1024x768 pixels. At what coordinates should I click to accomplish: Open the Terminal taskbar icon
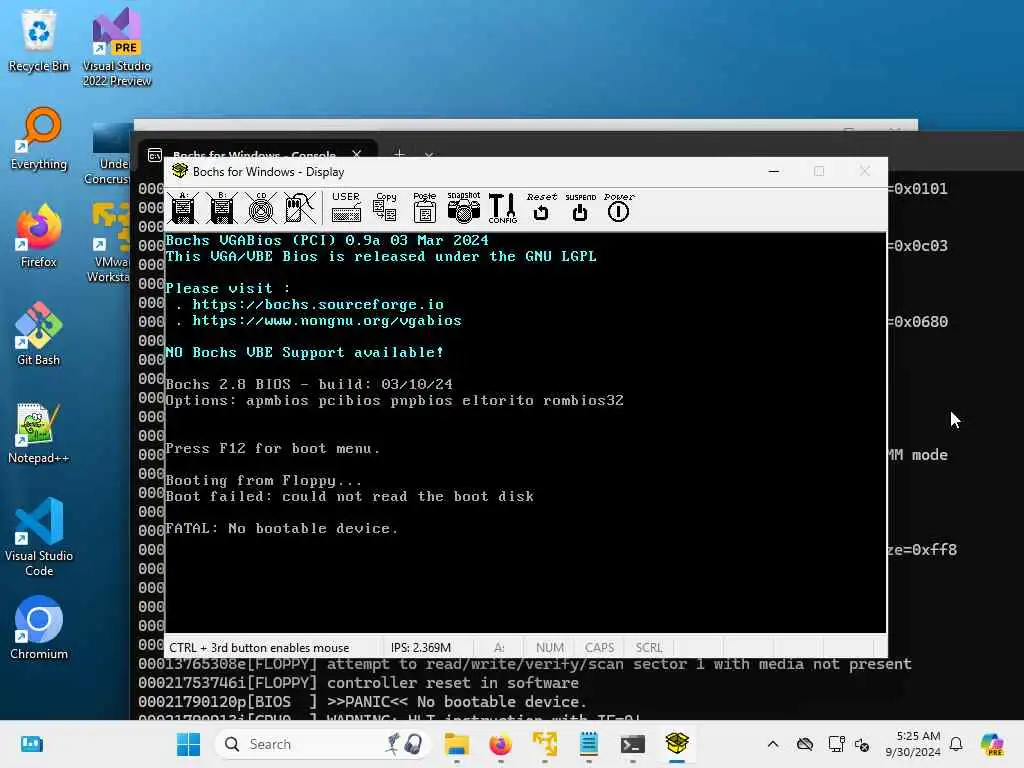click(x=632, y=744)
